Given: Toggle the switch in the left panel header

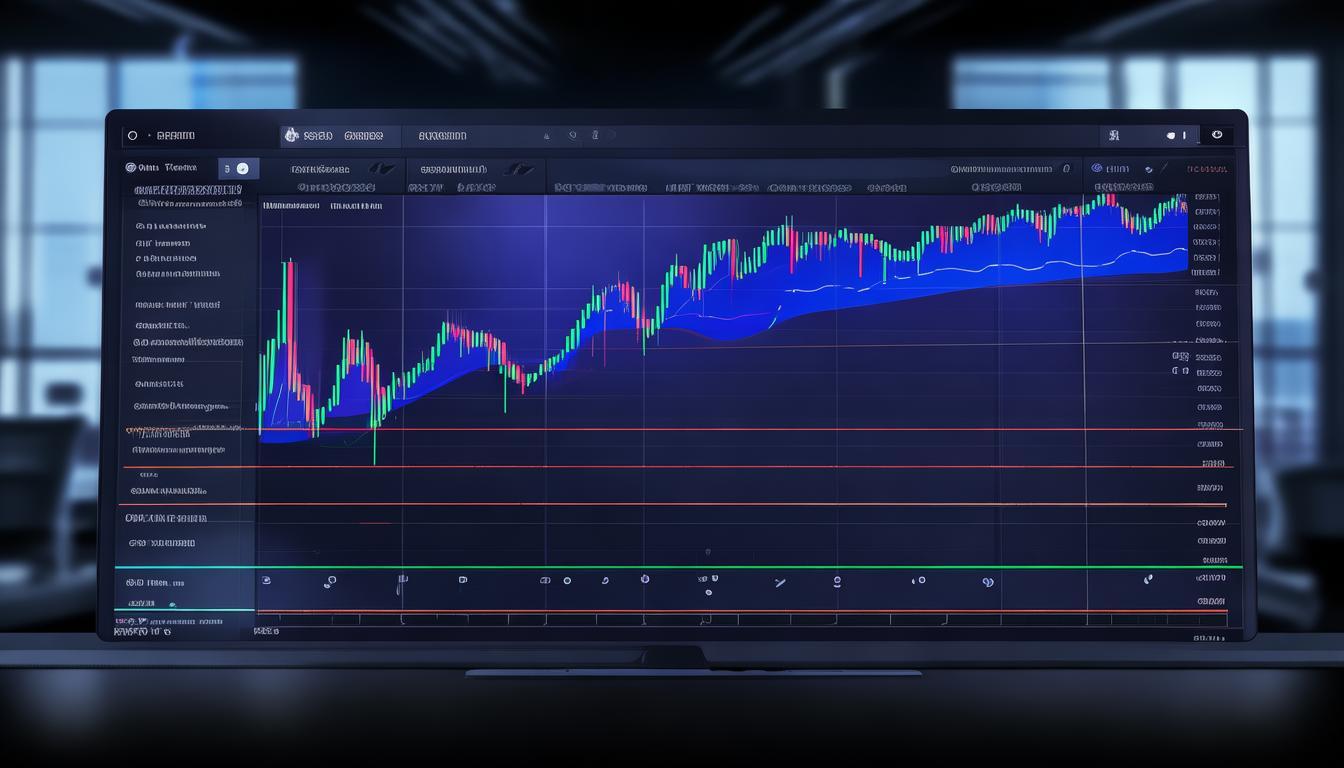Looking at the screenshot, I should click(240, 169).
